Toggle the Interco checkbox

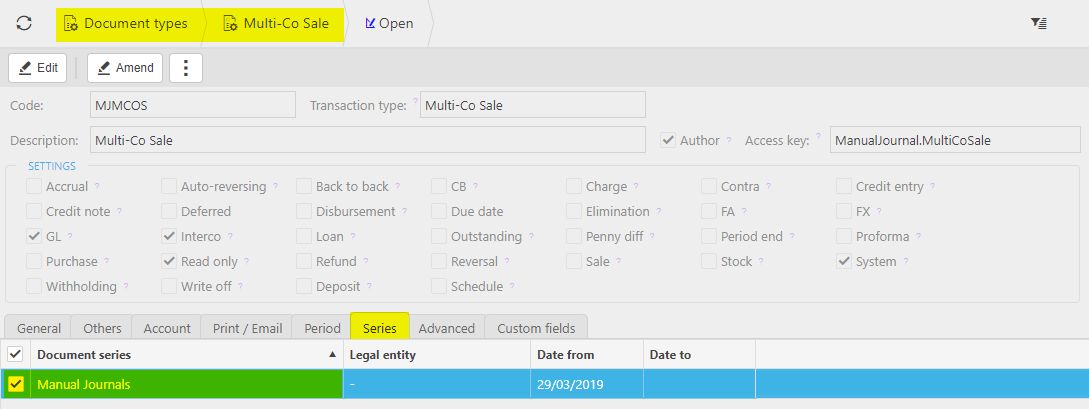pyautogui.click(x=169, y=237)
